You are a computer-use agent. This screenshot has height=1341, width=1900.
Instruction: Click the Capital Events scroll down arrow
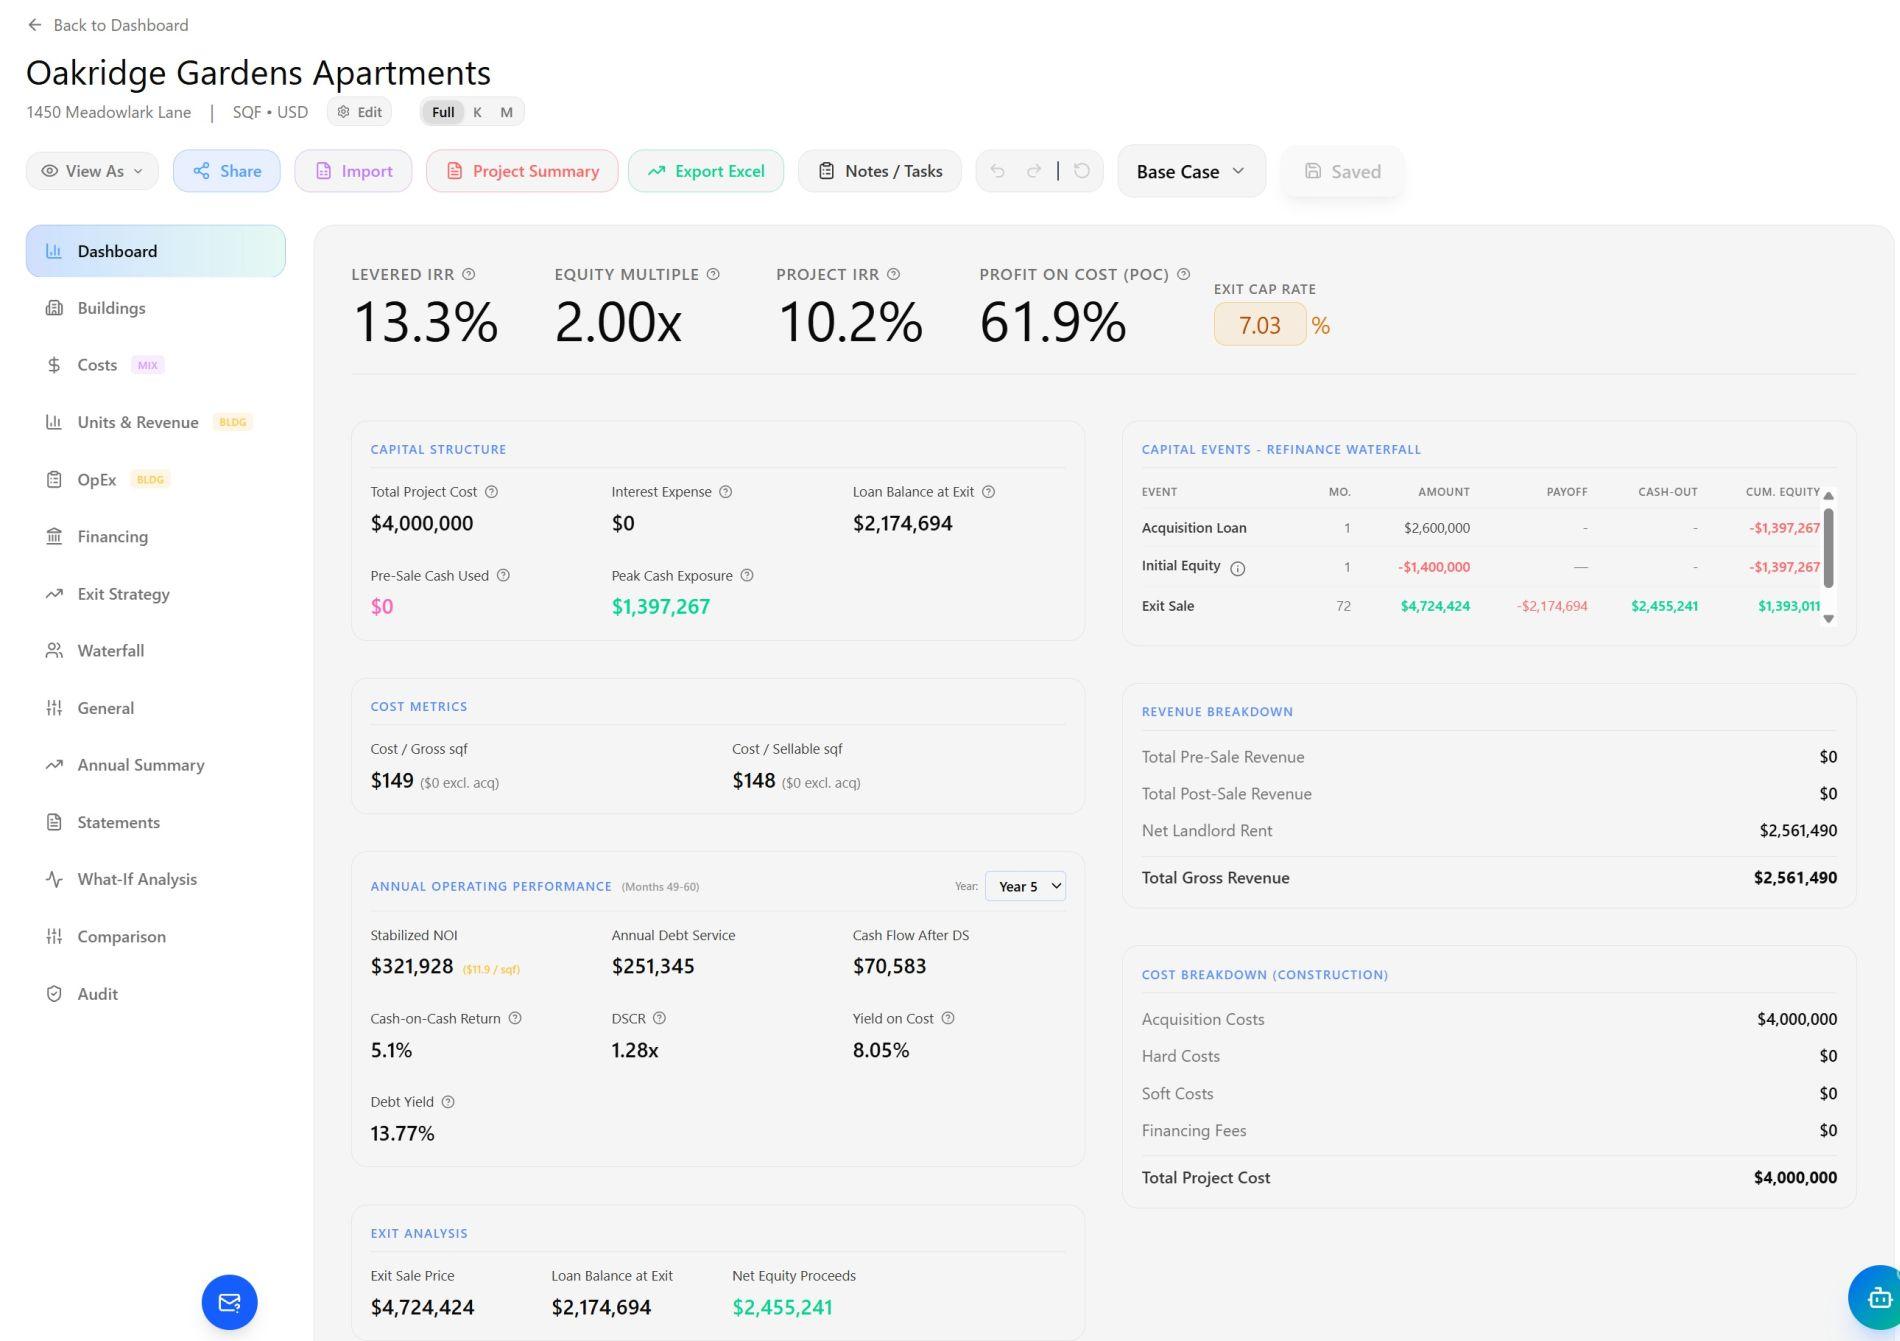1828,619
